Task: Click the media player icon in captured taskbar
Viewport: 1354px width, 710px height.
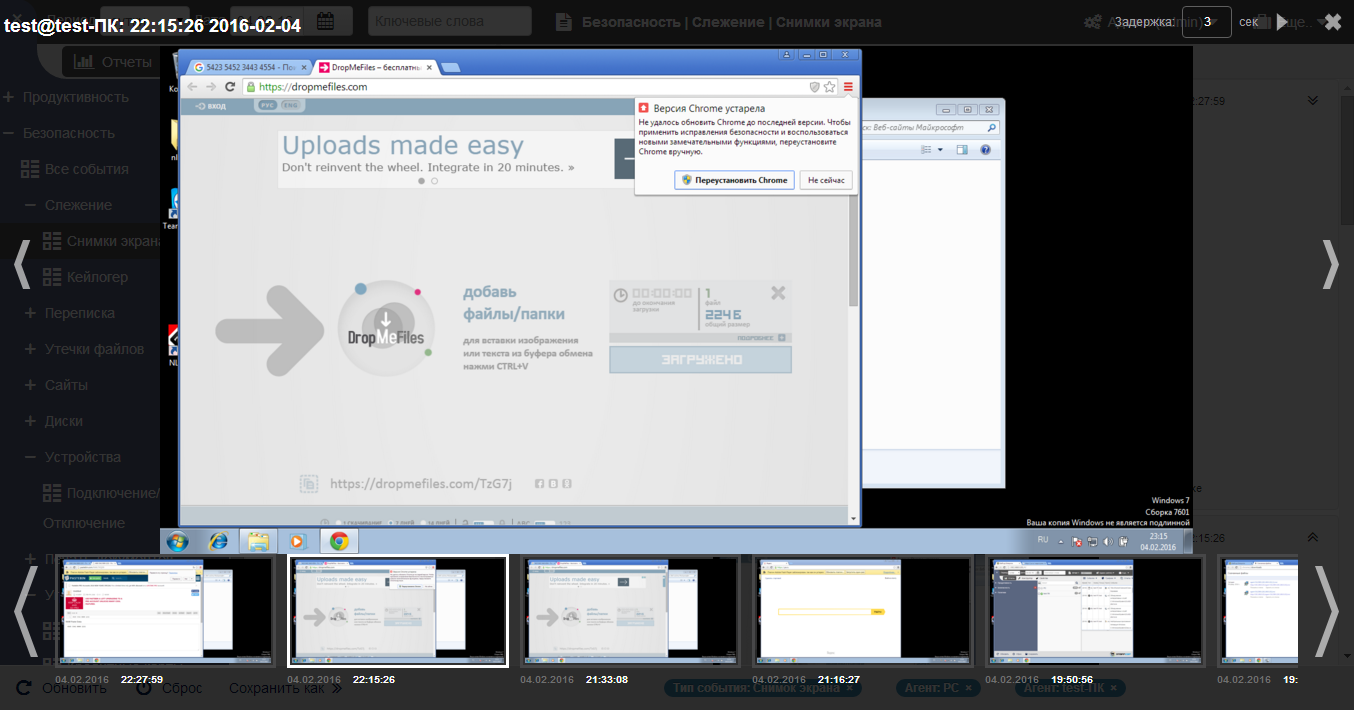Action: (x=297, y=541)
